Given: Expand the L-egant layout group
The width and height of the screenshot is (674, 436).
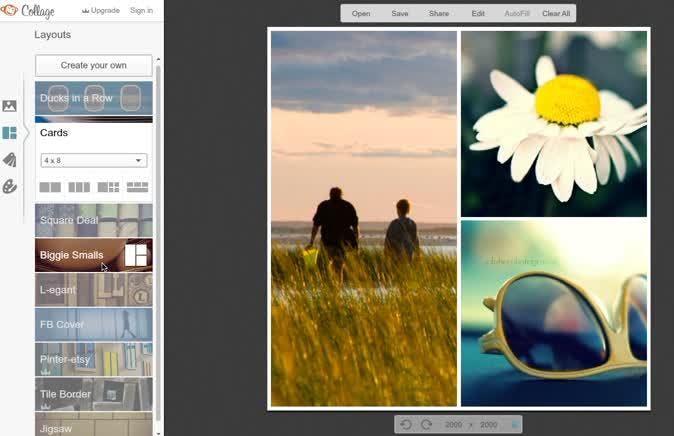Looking at the screenshot, I should 94,290.
